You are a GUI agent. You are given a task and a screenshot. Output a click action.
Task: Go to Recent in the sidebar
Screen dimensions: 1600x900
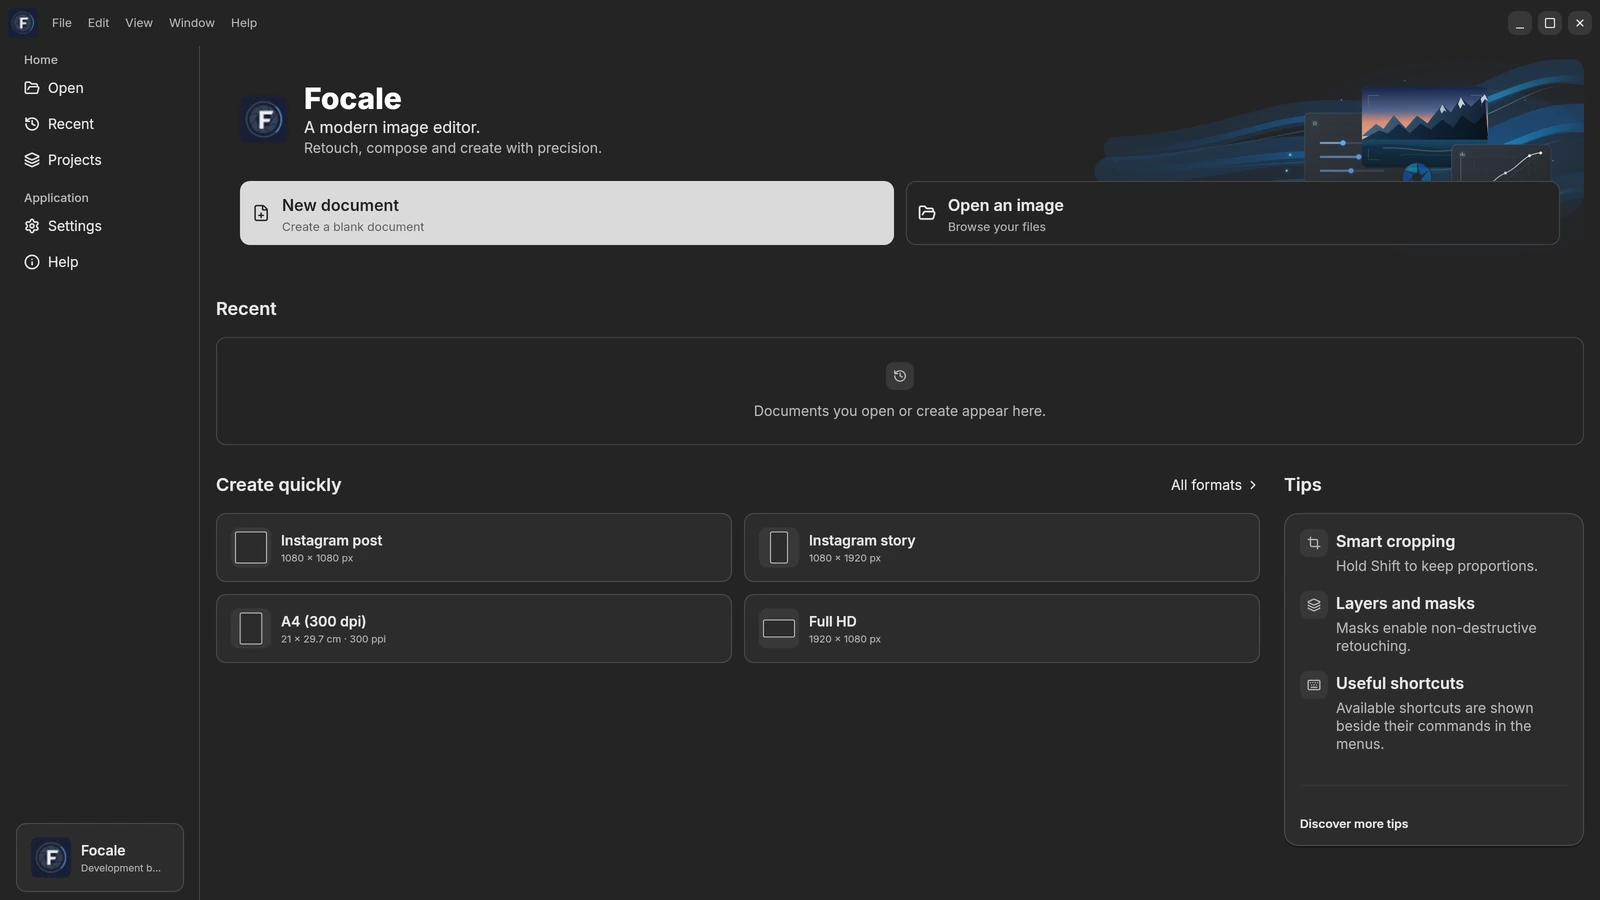coord(100,124)
